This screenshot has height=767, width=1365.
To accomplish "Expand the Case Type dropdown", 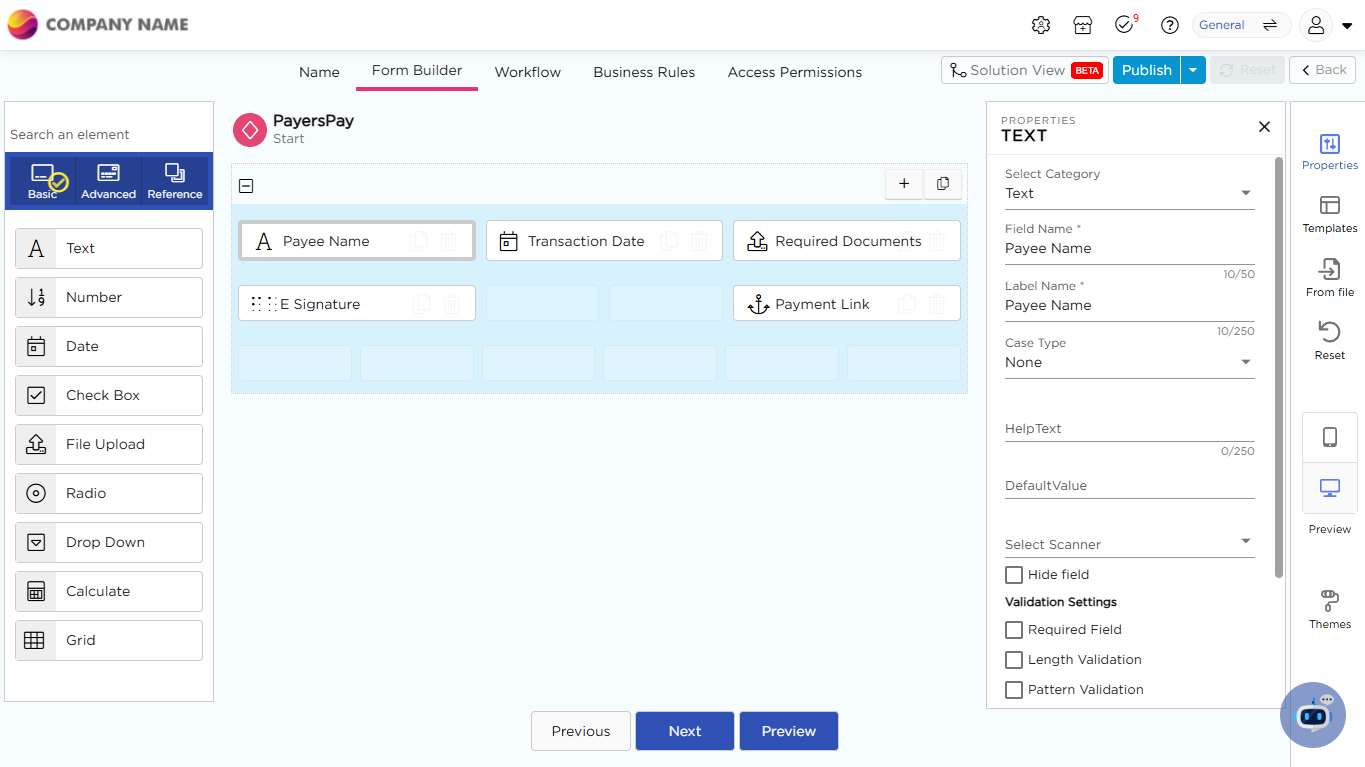I will 1129,362.
